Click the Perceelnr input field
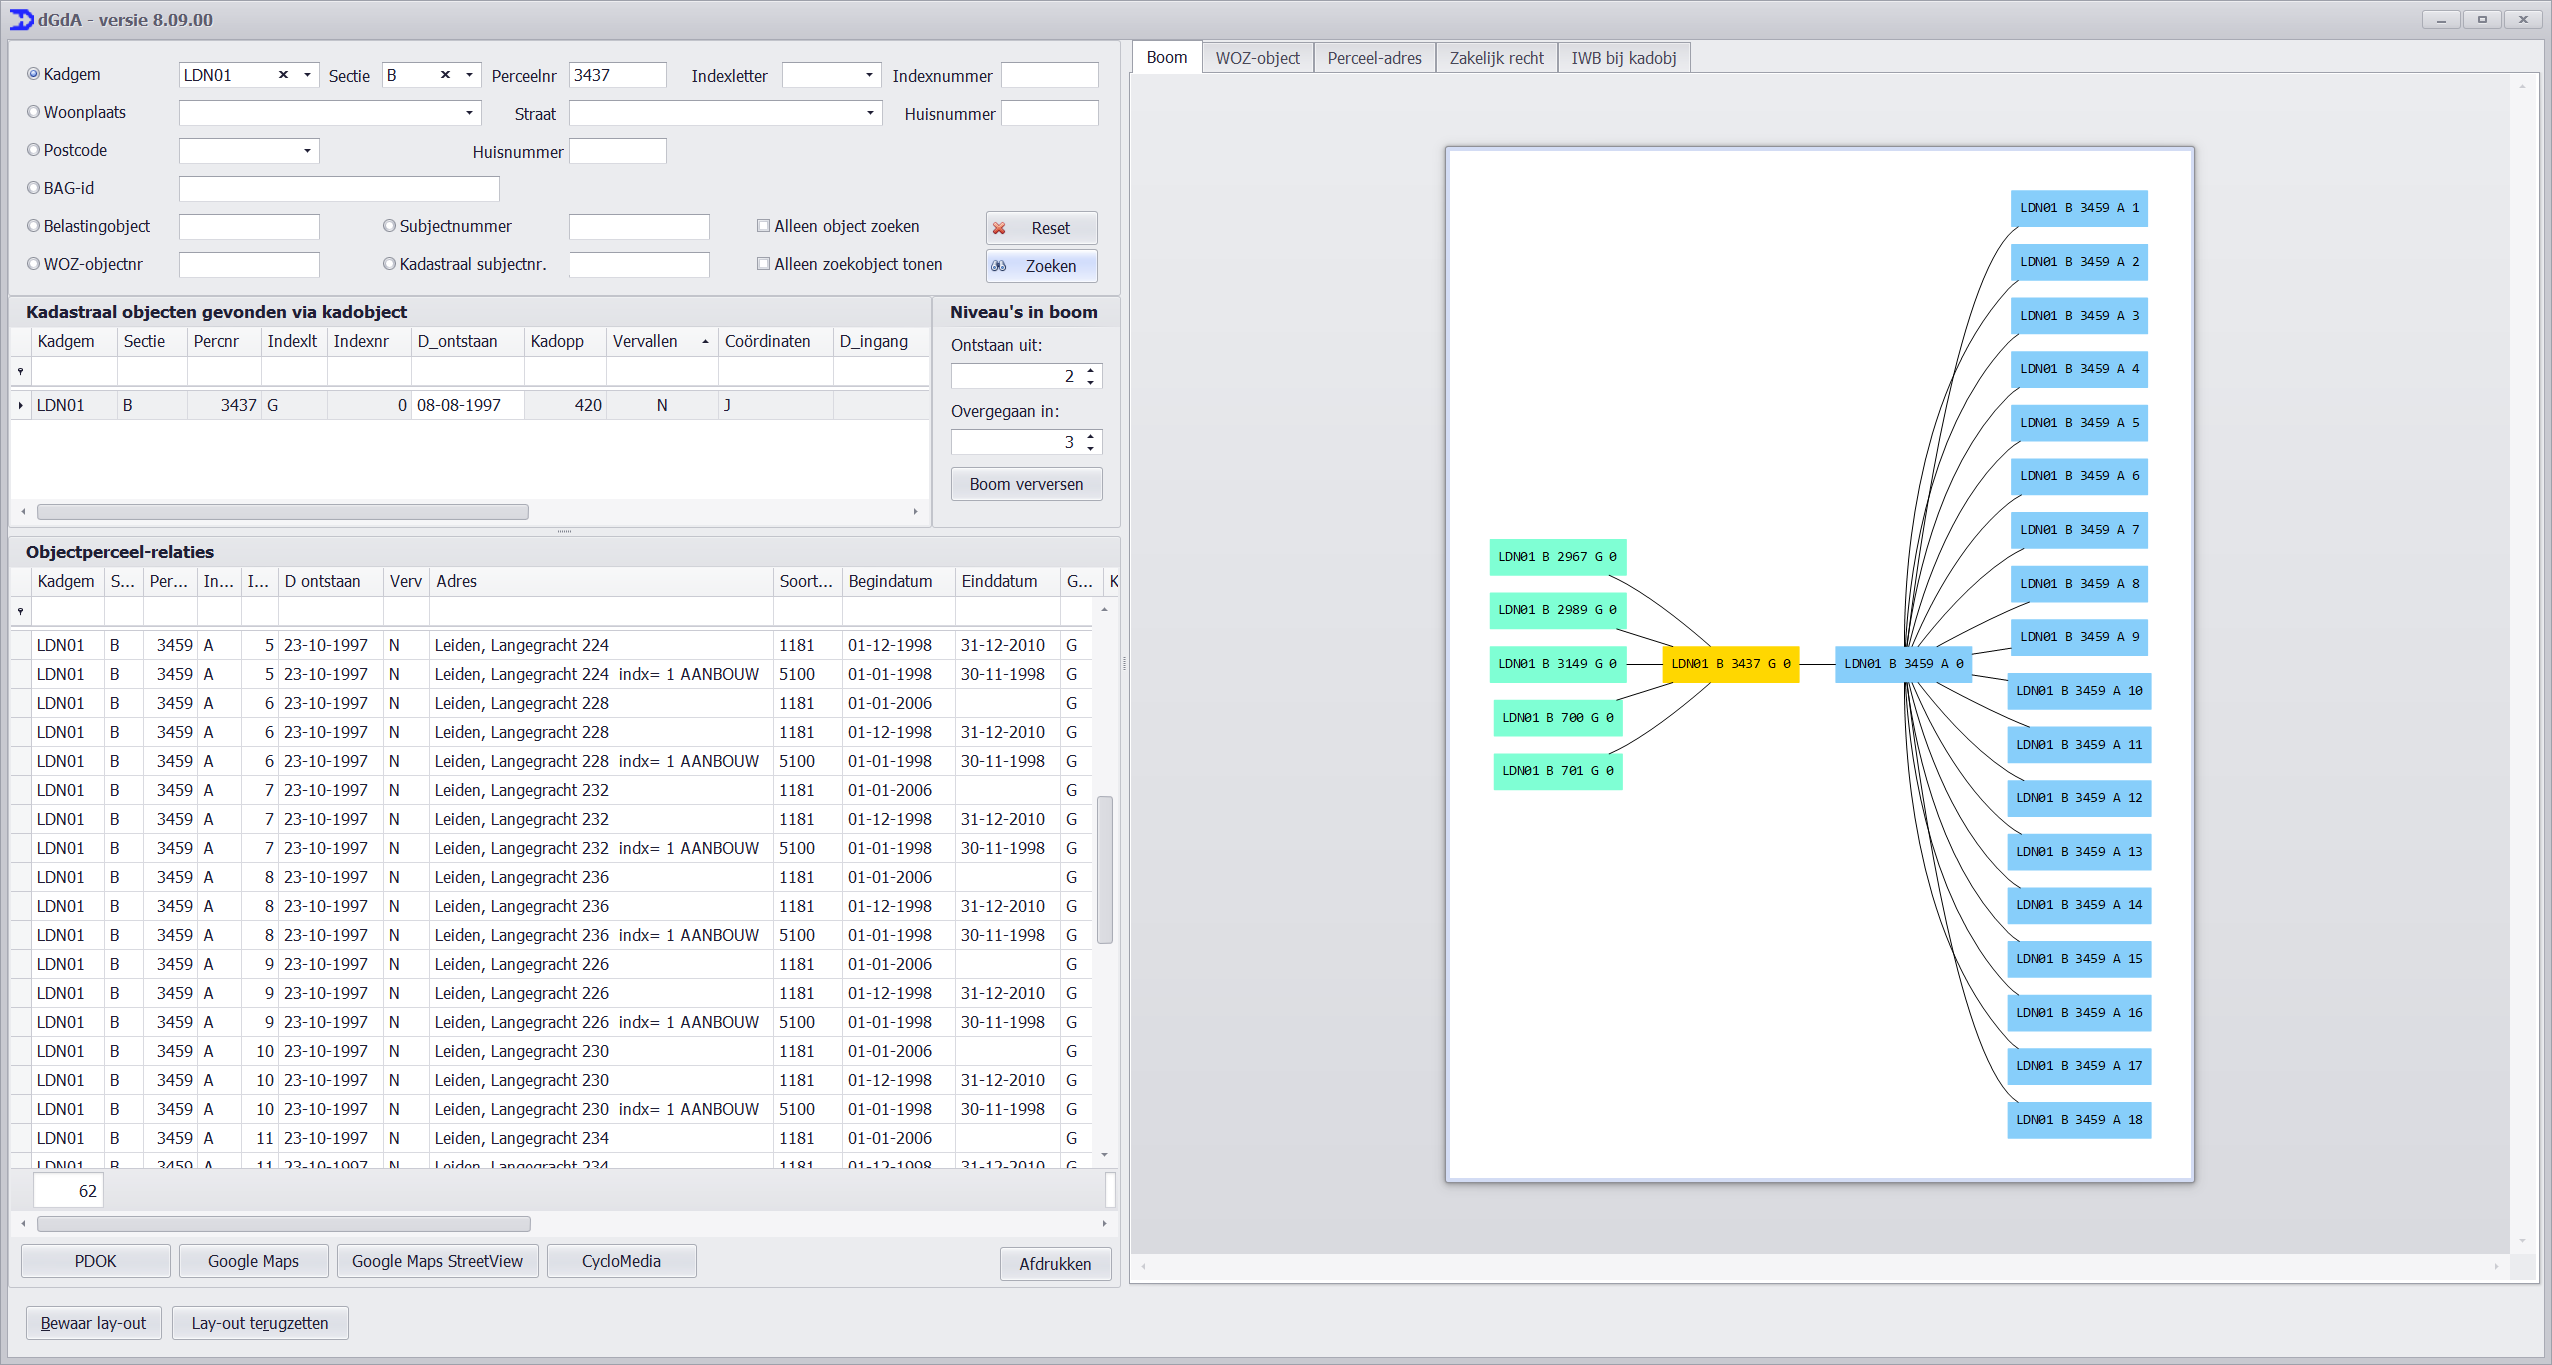Viewport: 2552px width, 1365px height. pyautogui.click(x=617, y=75)
